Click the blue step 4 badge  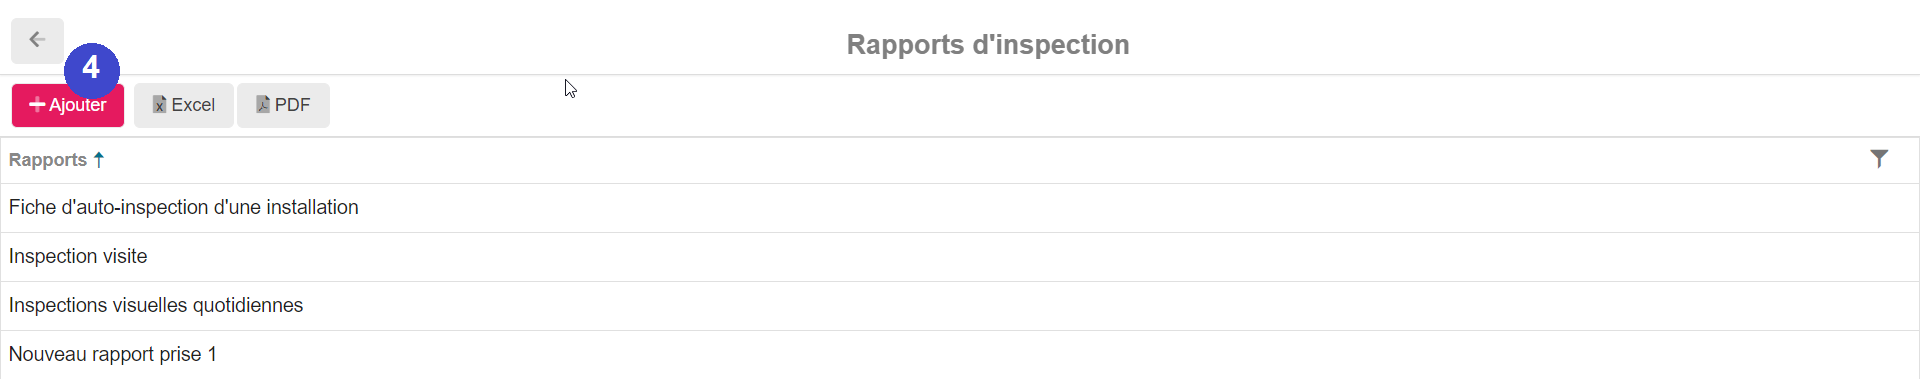tap(92, 69)
